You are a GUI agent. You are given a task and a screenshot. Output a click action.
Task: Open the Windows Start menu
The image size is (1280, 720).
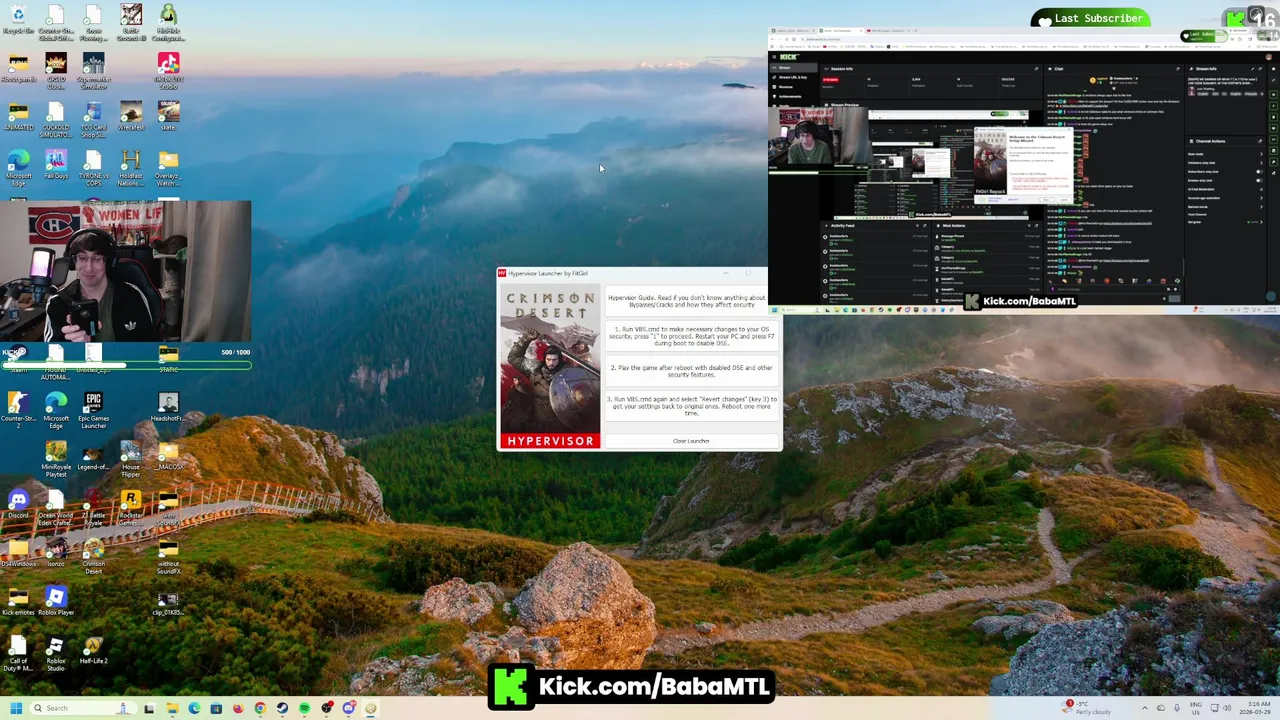pos(15,708)
